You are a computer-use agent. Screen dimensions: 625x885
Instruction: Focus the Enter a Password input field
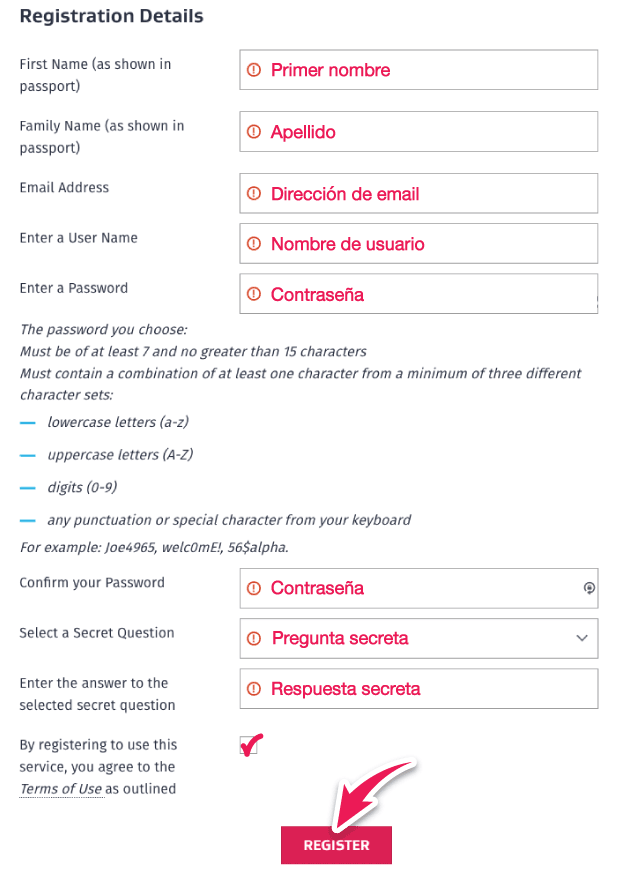418,294
